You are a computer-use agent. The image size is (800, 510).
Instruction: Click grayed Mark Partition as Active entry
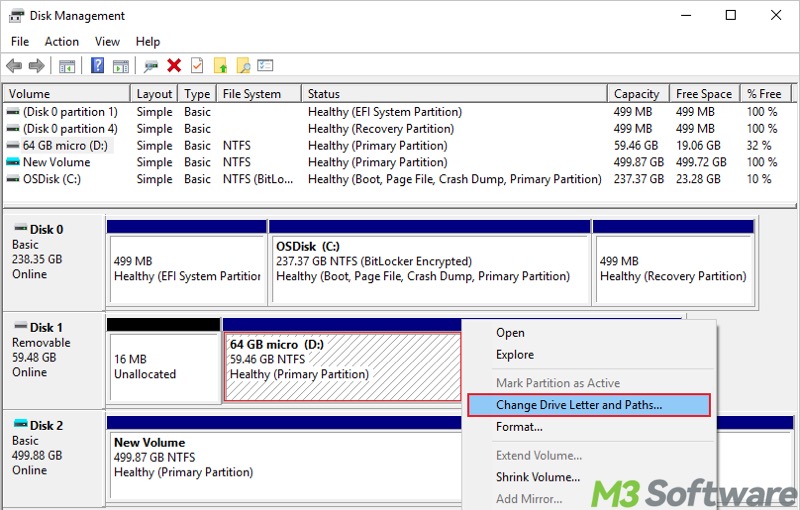[x=589, y=383]
